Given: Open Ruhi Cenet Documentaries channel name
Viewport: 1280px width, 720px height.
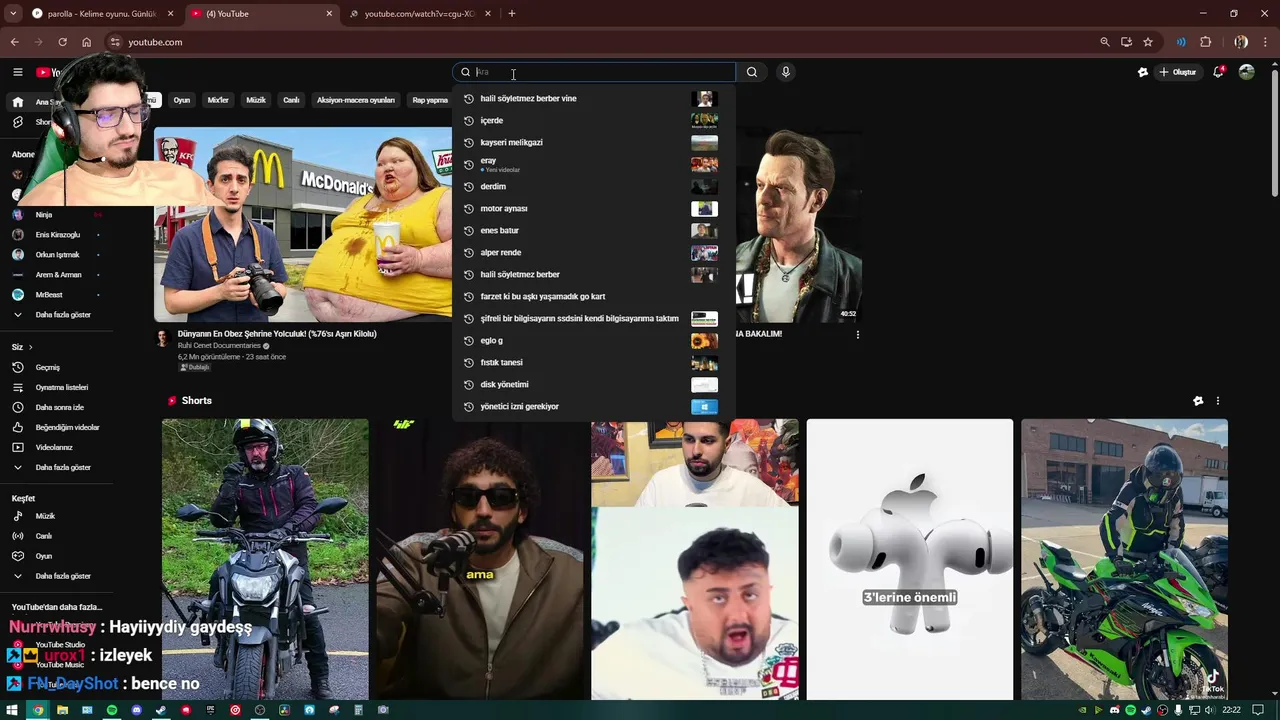Looking at the screenshot, I should [x=219, y=346].
